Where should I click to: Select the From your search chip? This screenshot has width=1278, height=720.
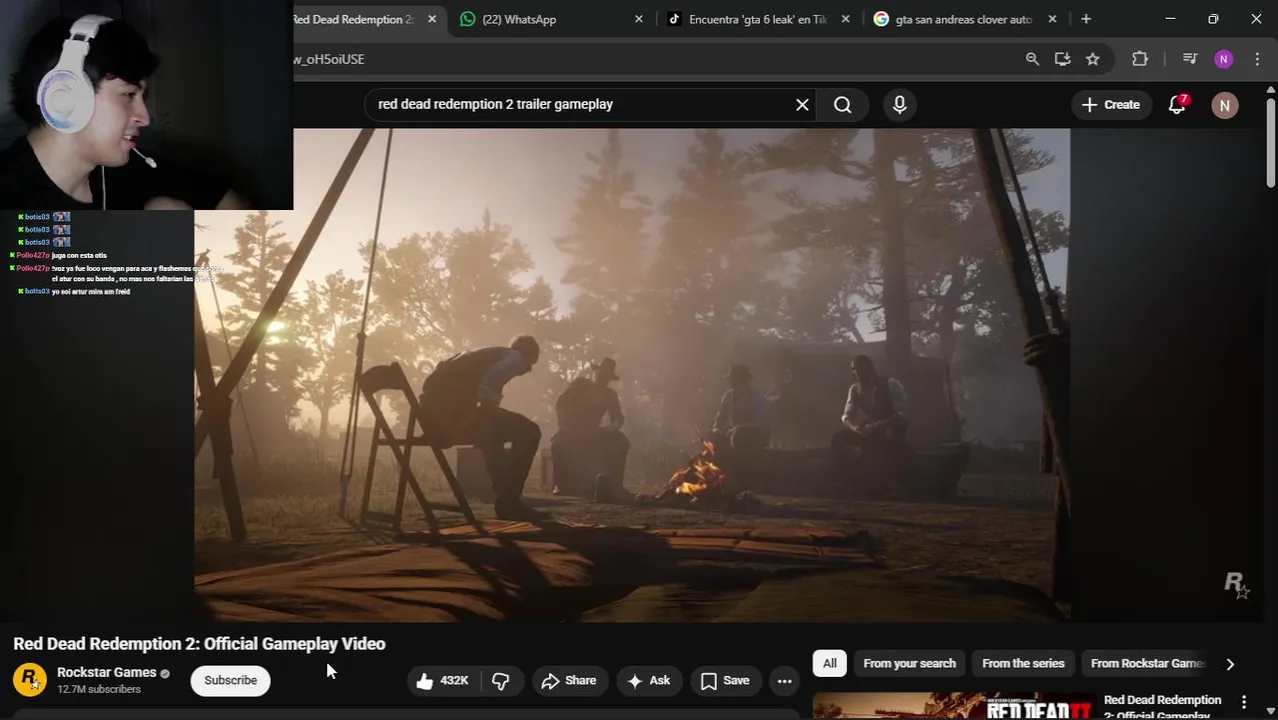pyautogui.click(x=909, y=663)
